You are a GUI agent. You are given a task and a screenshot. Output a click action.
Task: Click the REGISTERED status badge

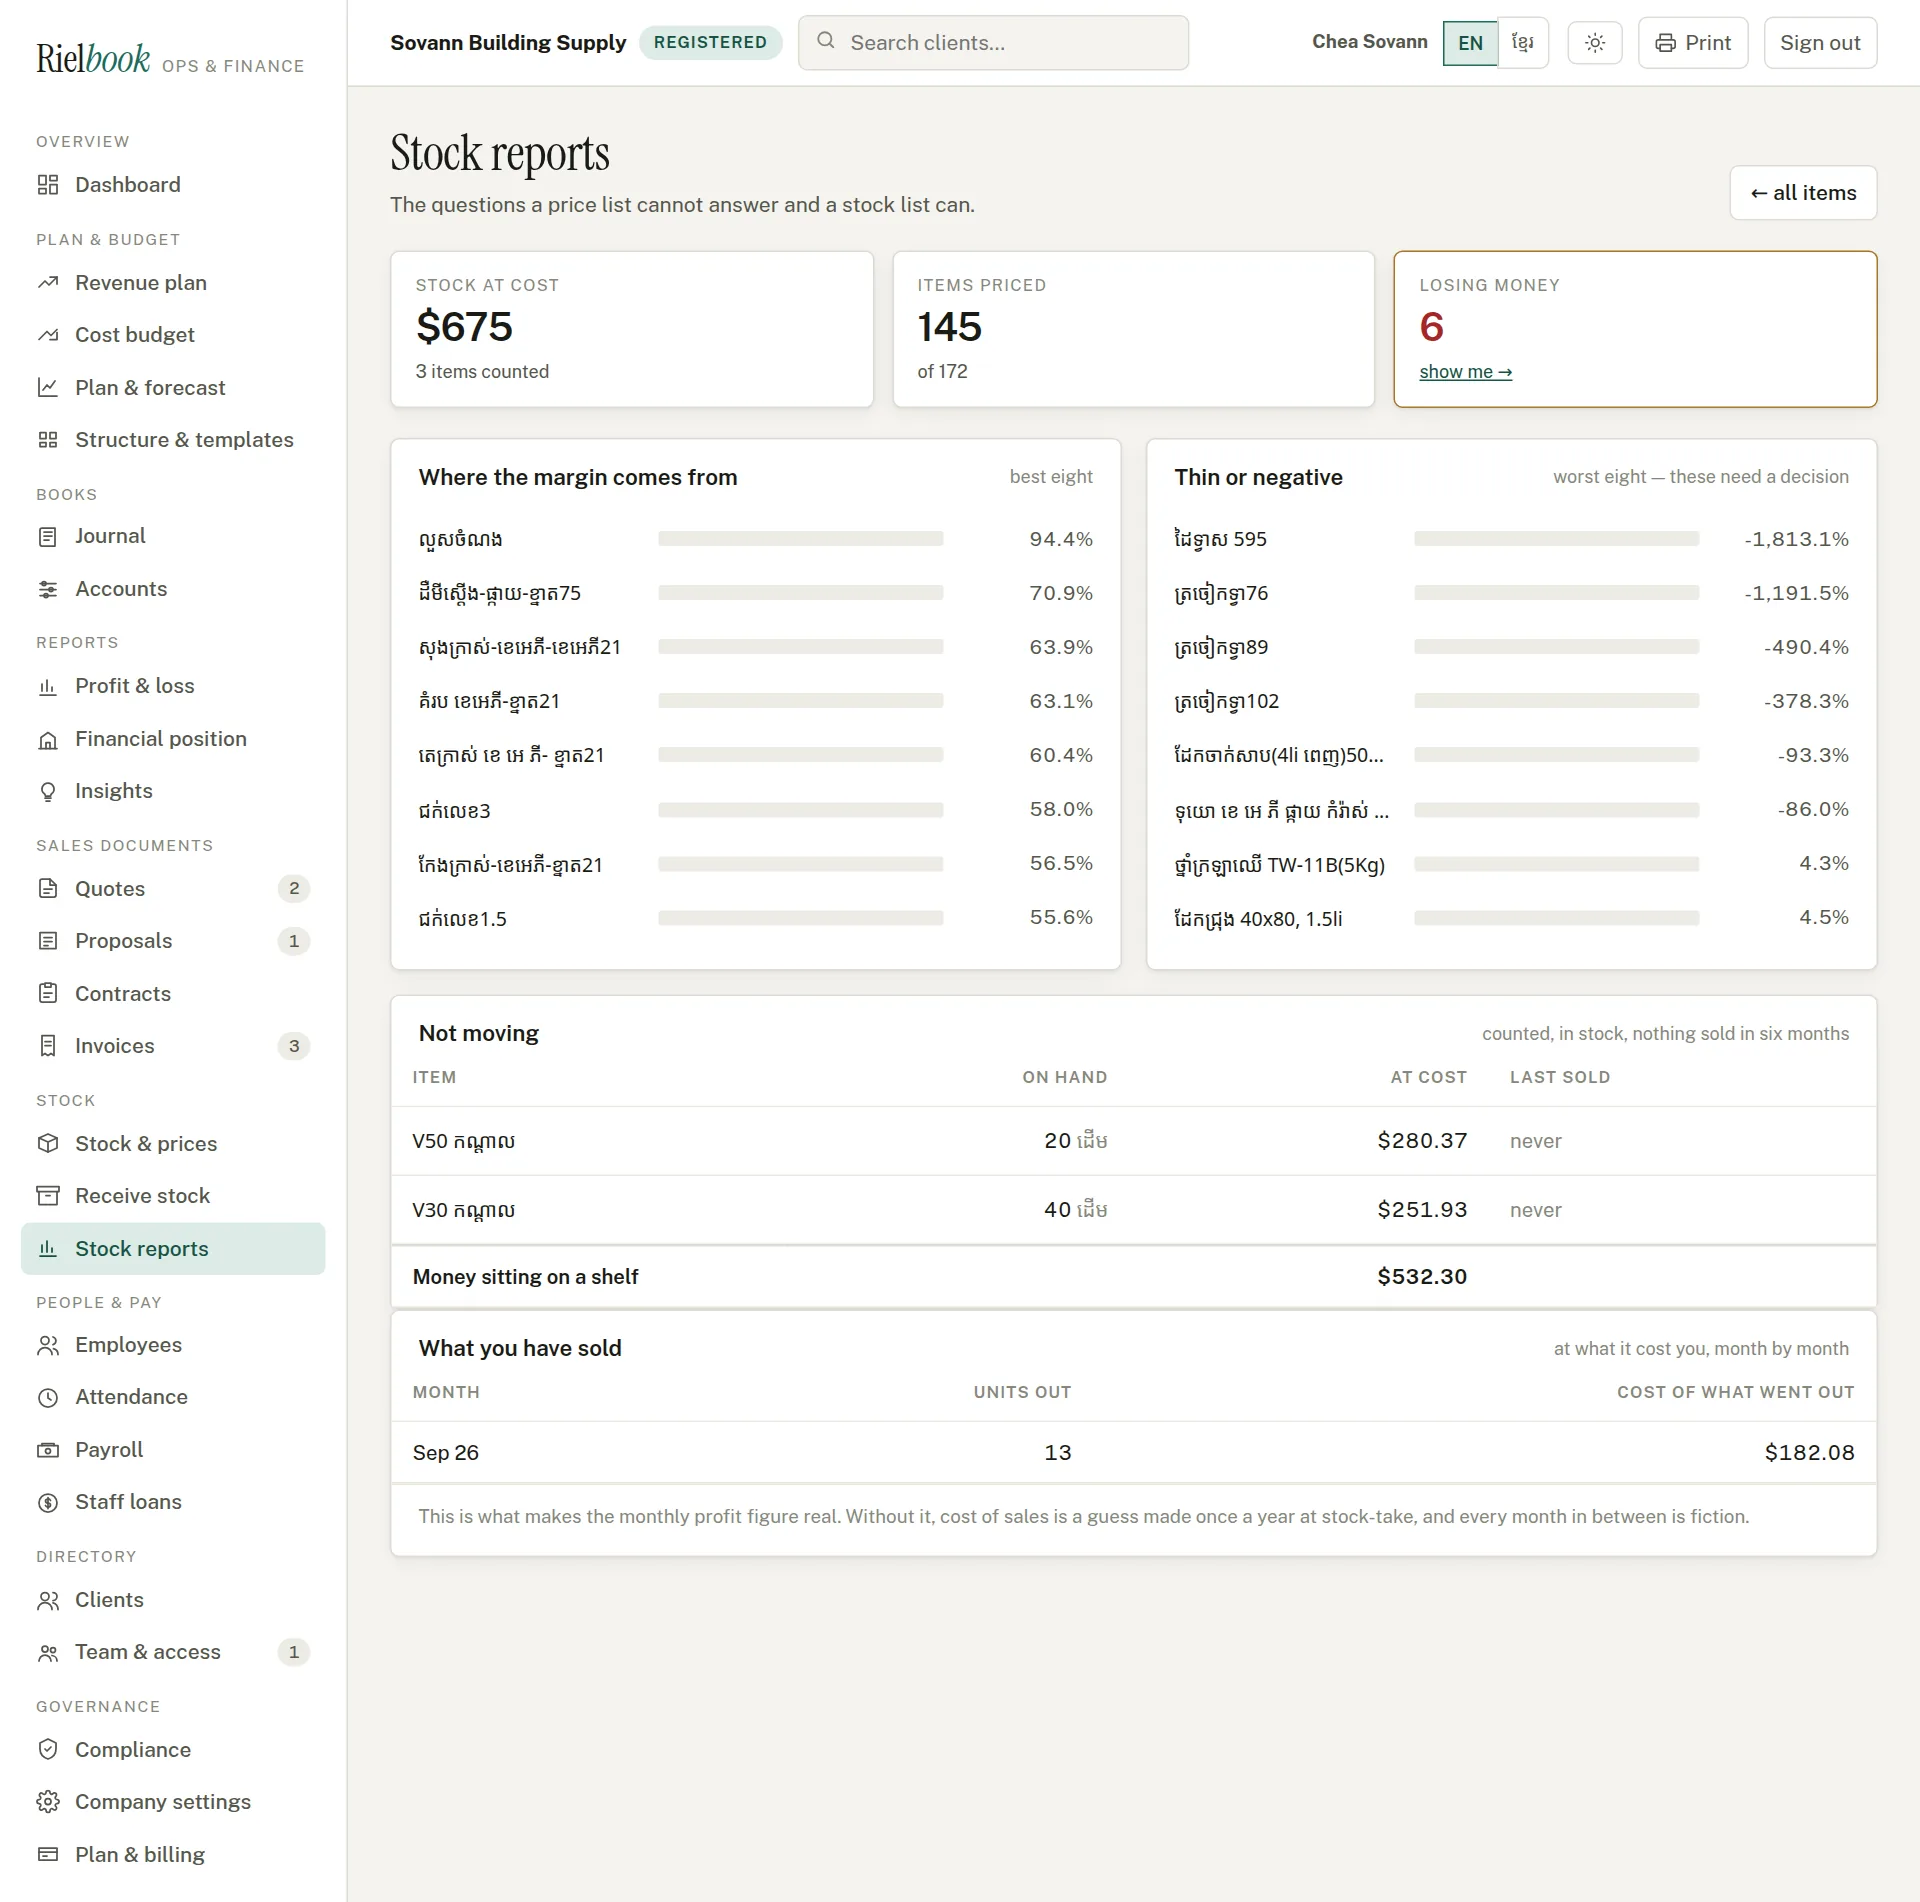pos(710,42)
